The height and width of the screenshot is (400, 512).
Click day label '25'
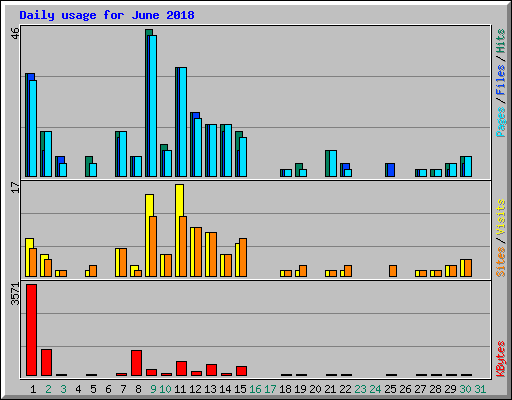tap(390, 389)
